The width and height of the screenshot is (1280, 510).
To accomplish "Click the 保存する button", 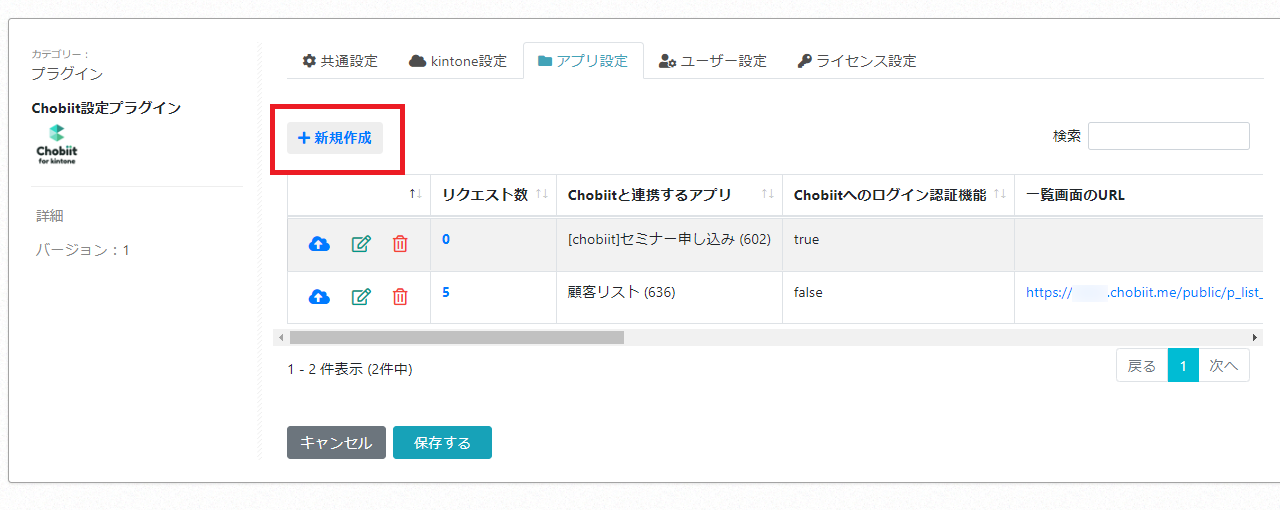I will click(x=442, y=443).
